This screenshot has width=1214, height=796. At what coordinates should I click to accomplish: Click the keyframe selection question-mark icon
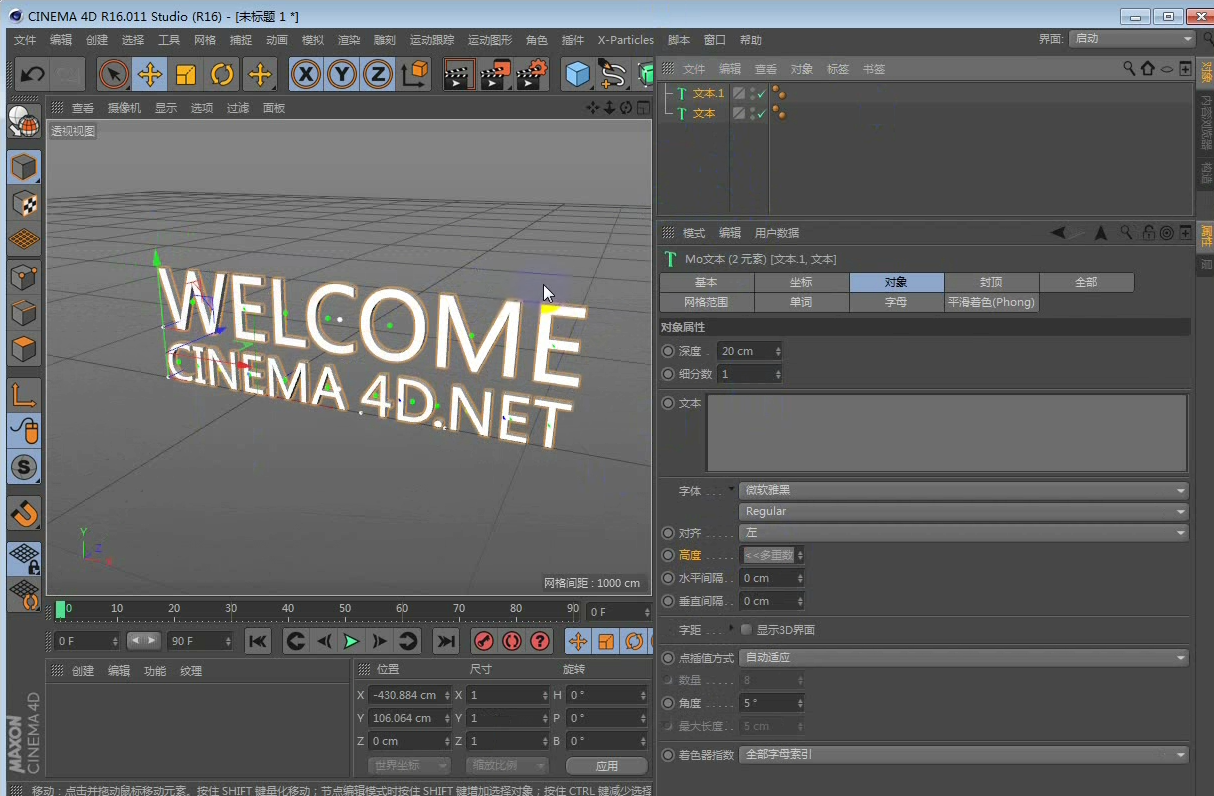pos(540,641)
